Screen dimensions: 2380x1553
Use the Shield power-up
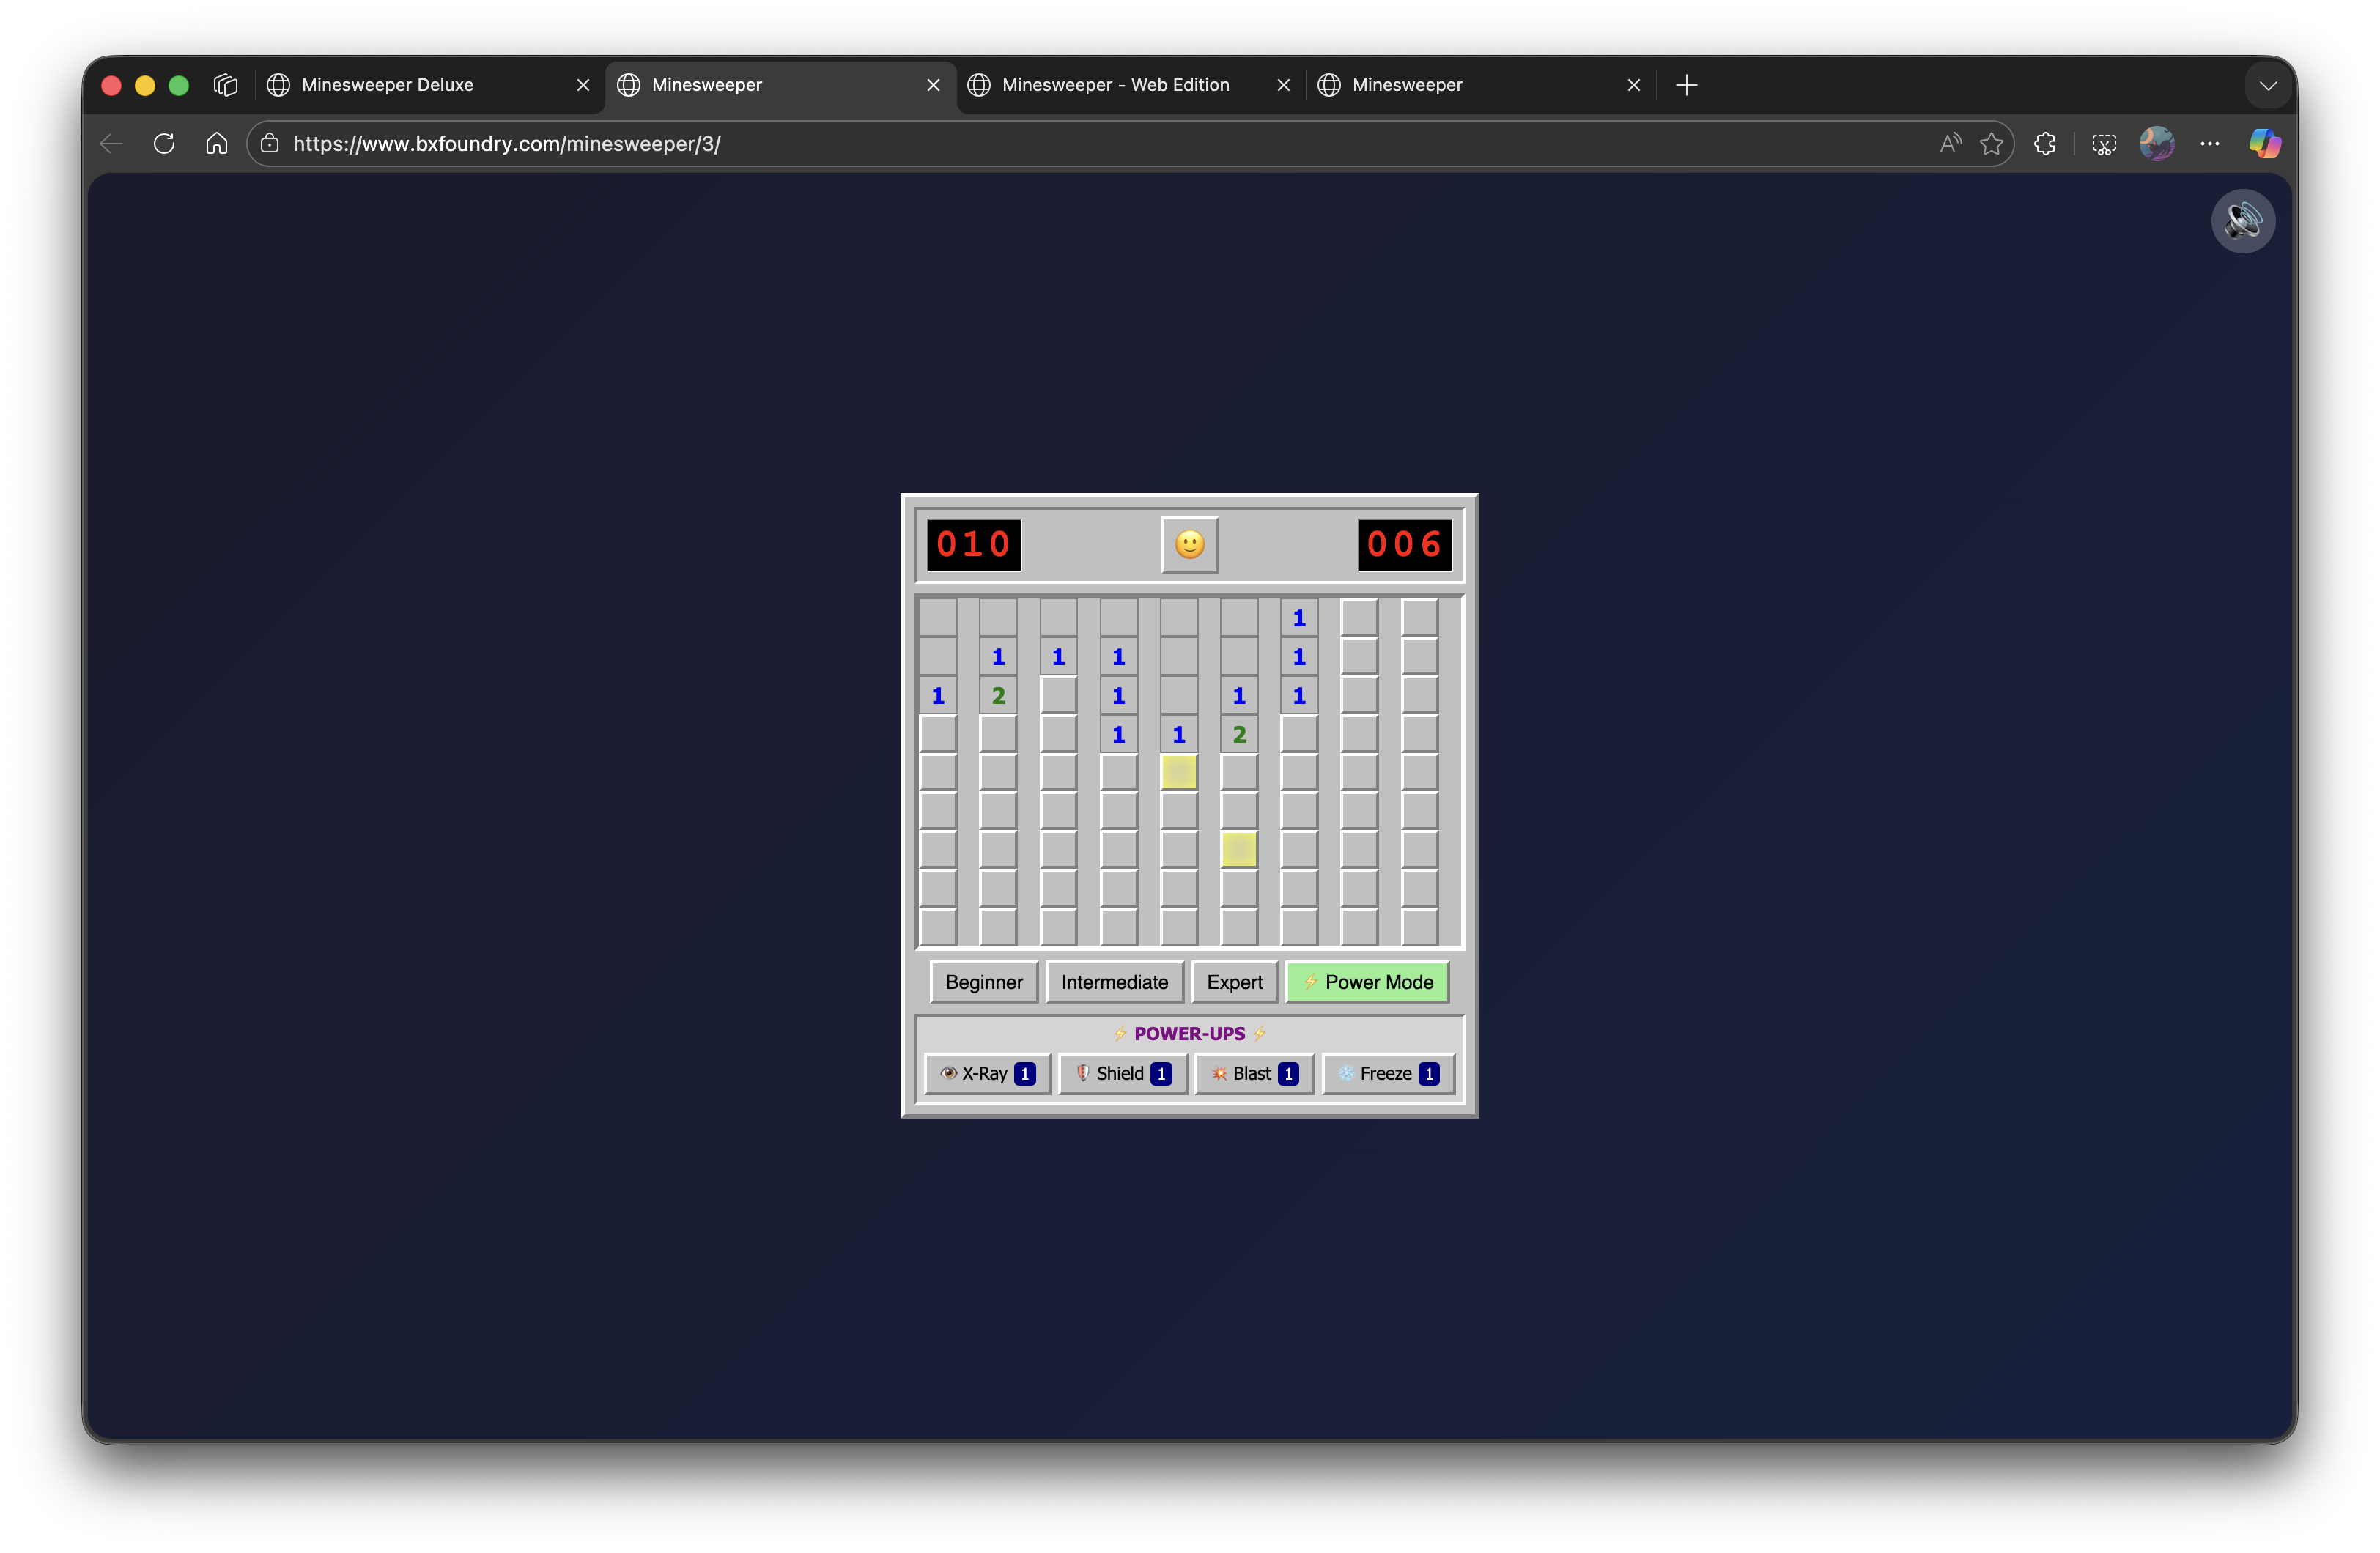(1122, 1073)
